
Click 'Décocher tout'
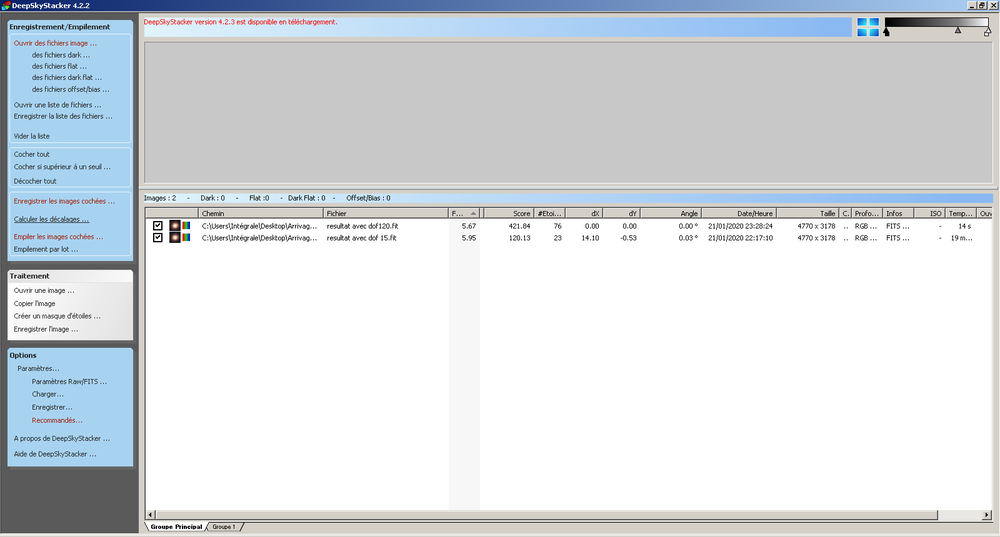[35, 181]
